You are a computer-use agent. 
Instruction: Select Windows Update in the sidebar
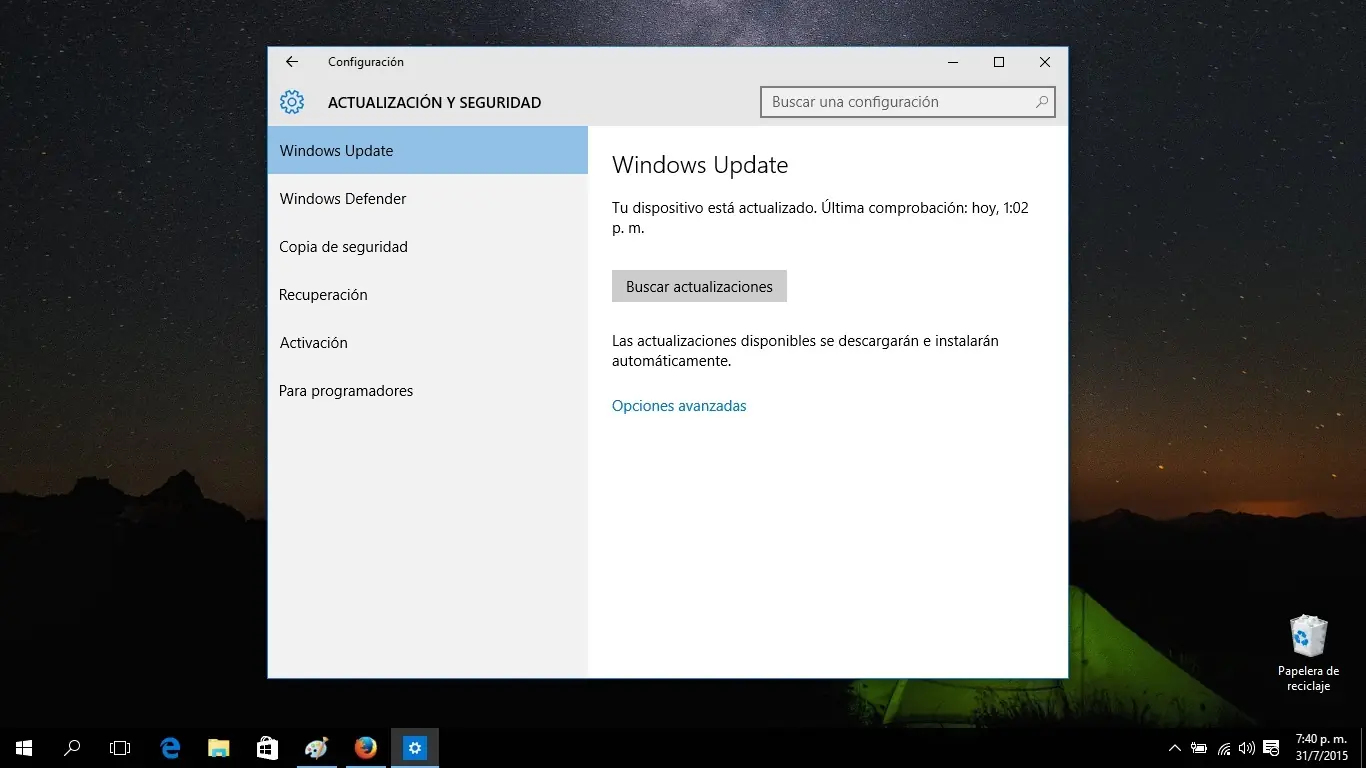tap(428, 151)
